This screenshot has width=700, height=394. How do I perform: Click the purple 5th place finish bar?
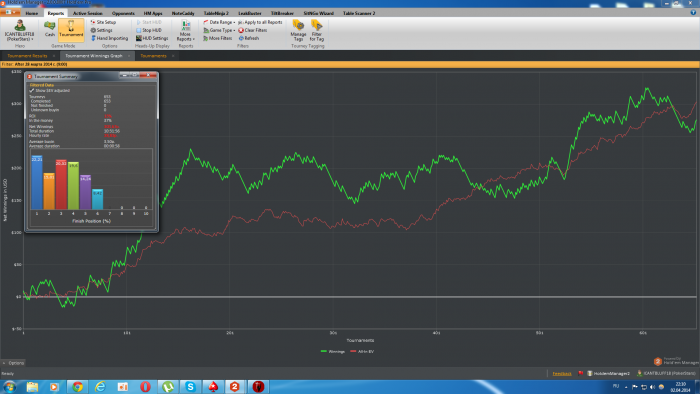click(85, 192)
